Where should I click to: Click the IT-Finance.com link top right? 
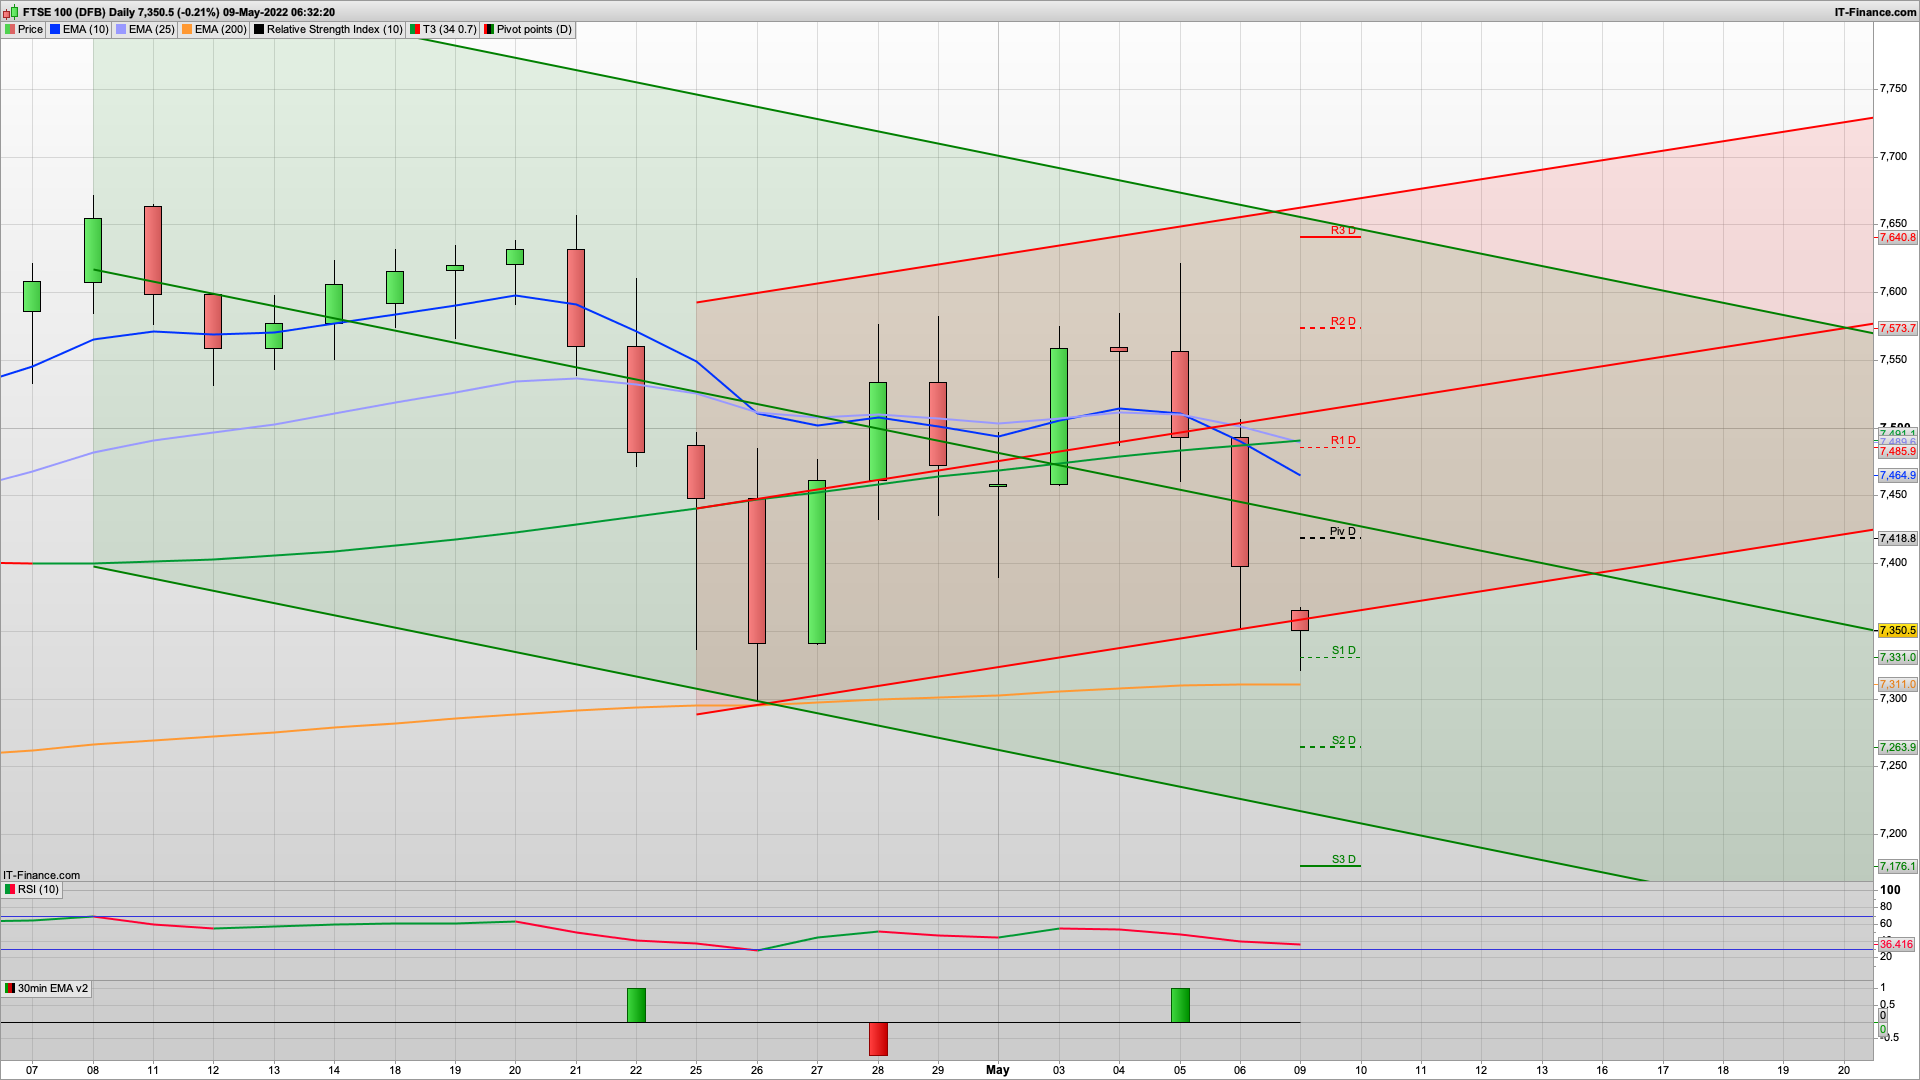(x=1875, y=12)
